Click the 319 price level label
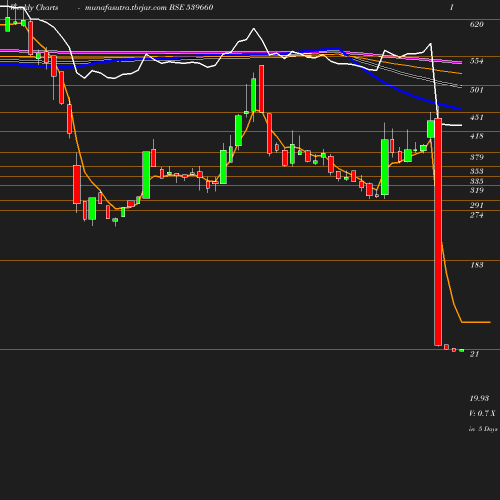Image resolution: width=500 pixels, height=500 pixels. coord(476,190)
